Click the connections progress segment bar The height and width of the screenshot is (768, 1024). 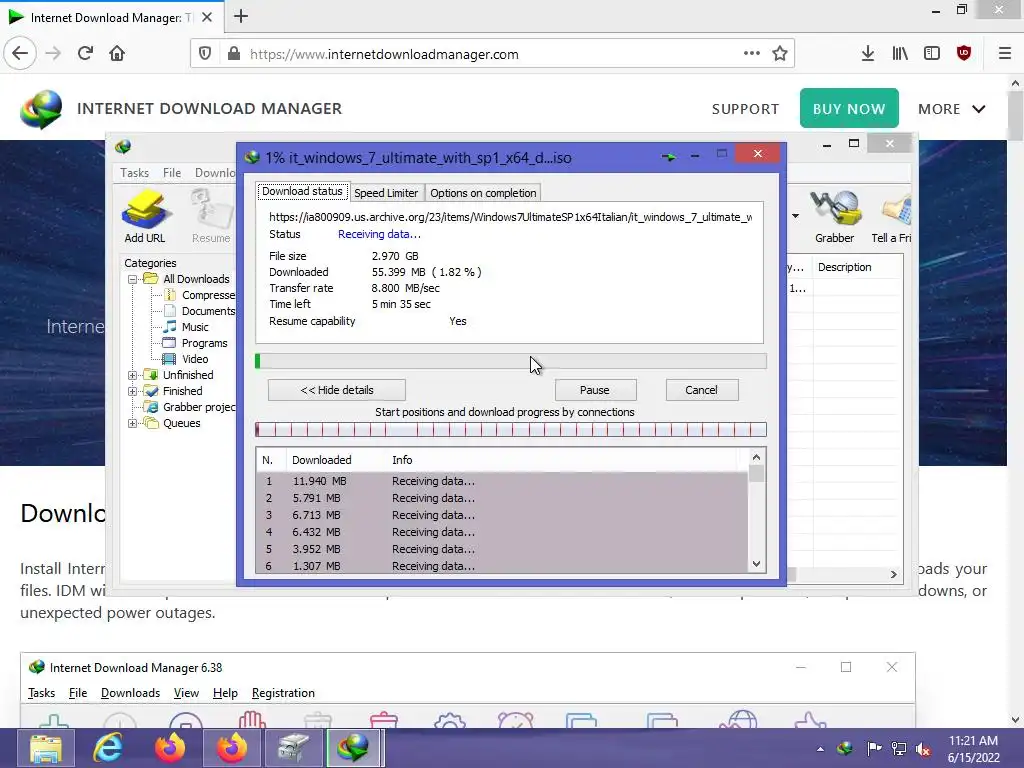511,429
